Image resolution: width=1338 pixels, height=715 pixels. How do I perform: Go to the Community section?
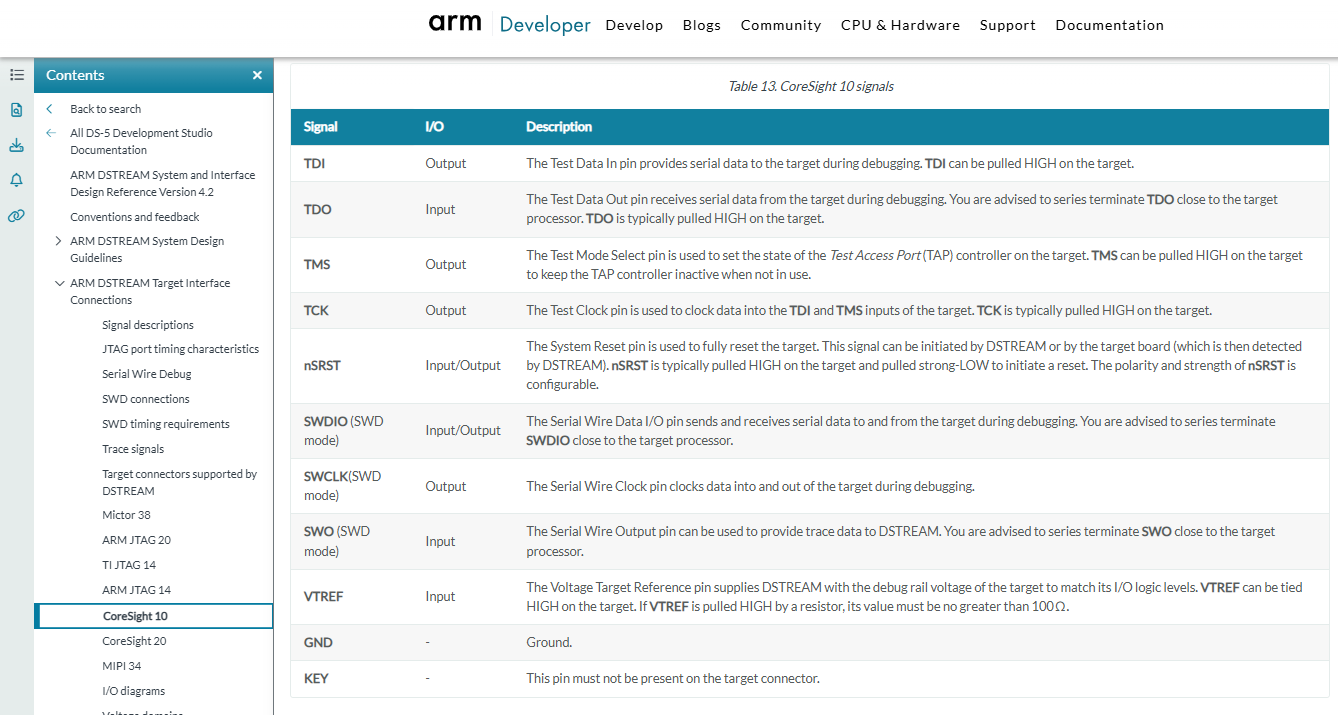(780, 25)
